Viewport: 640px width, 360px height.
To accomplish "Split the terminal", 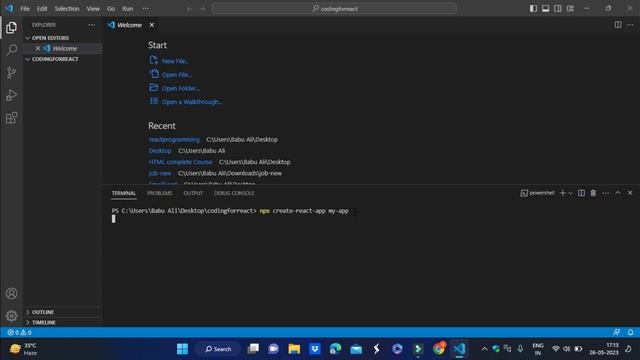I will tap(581, 193).
